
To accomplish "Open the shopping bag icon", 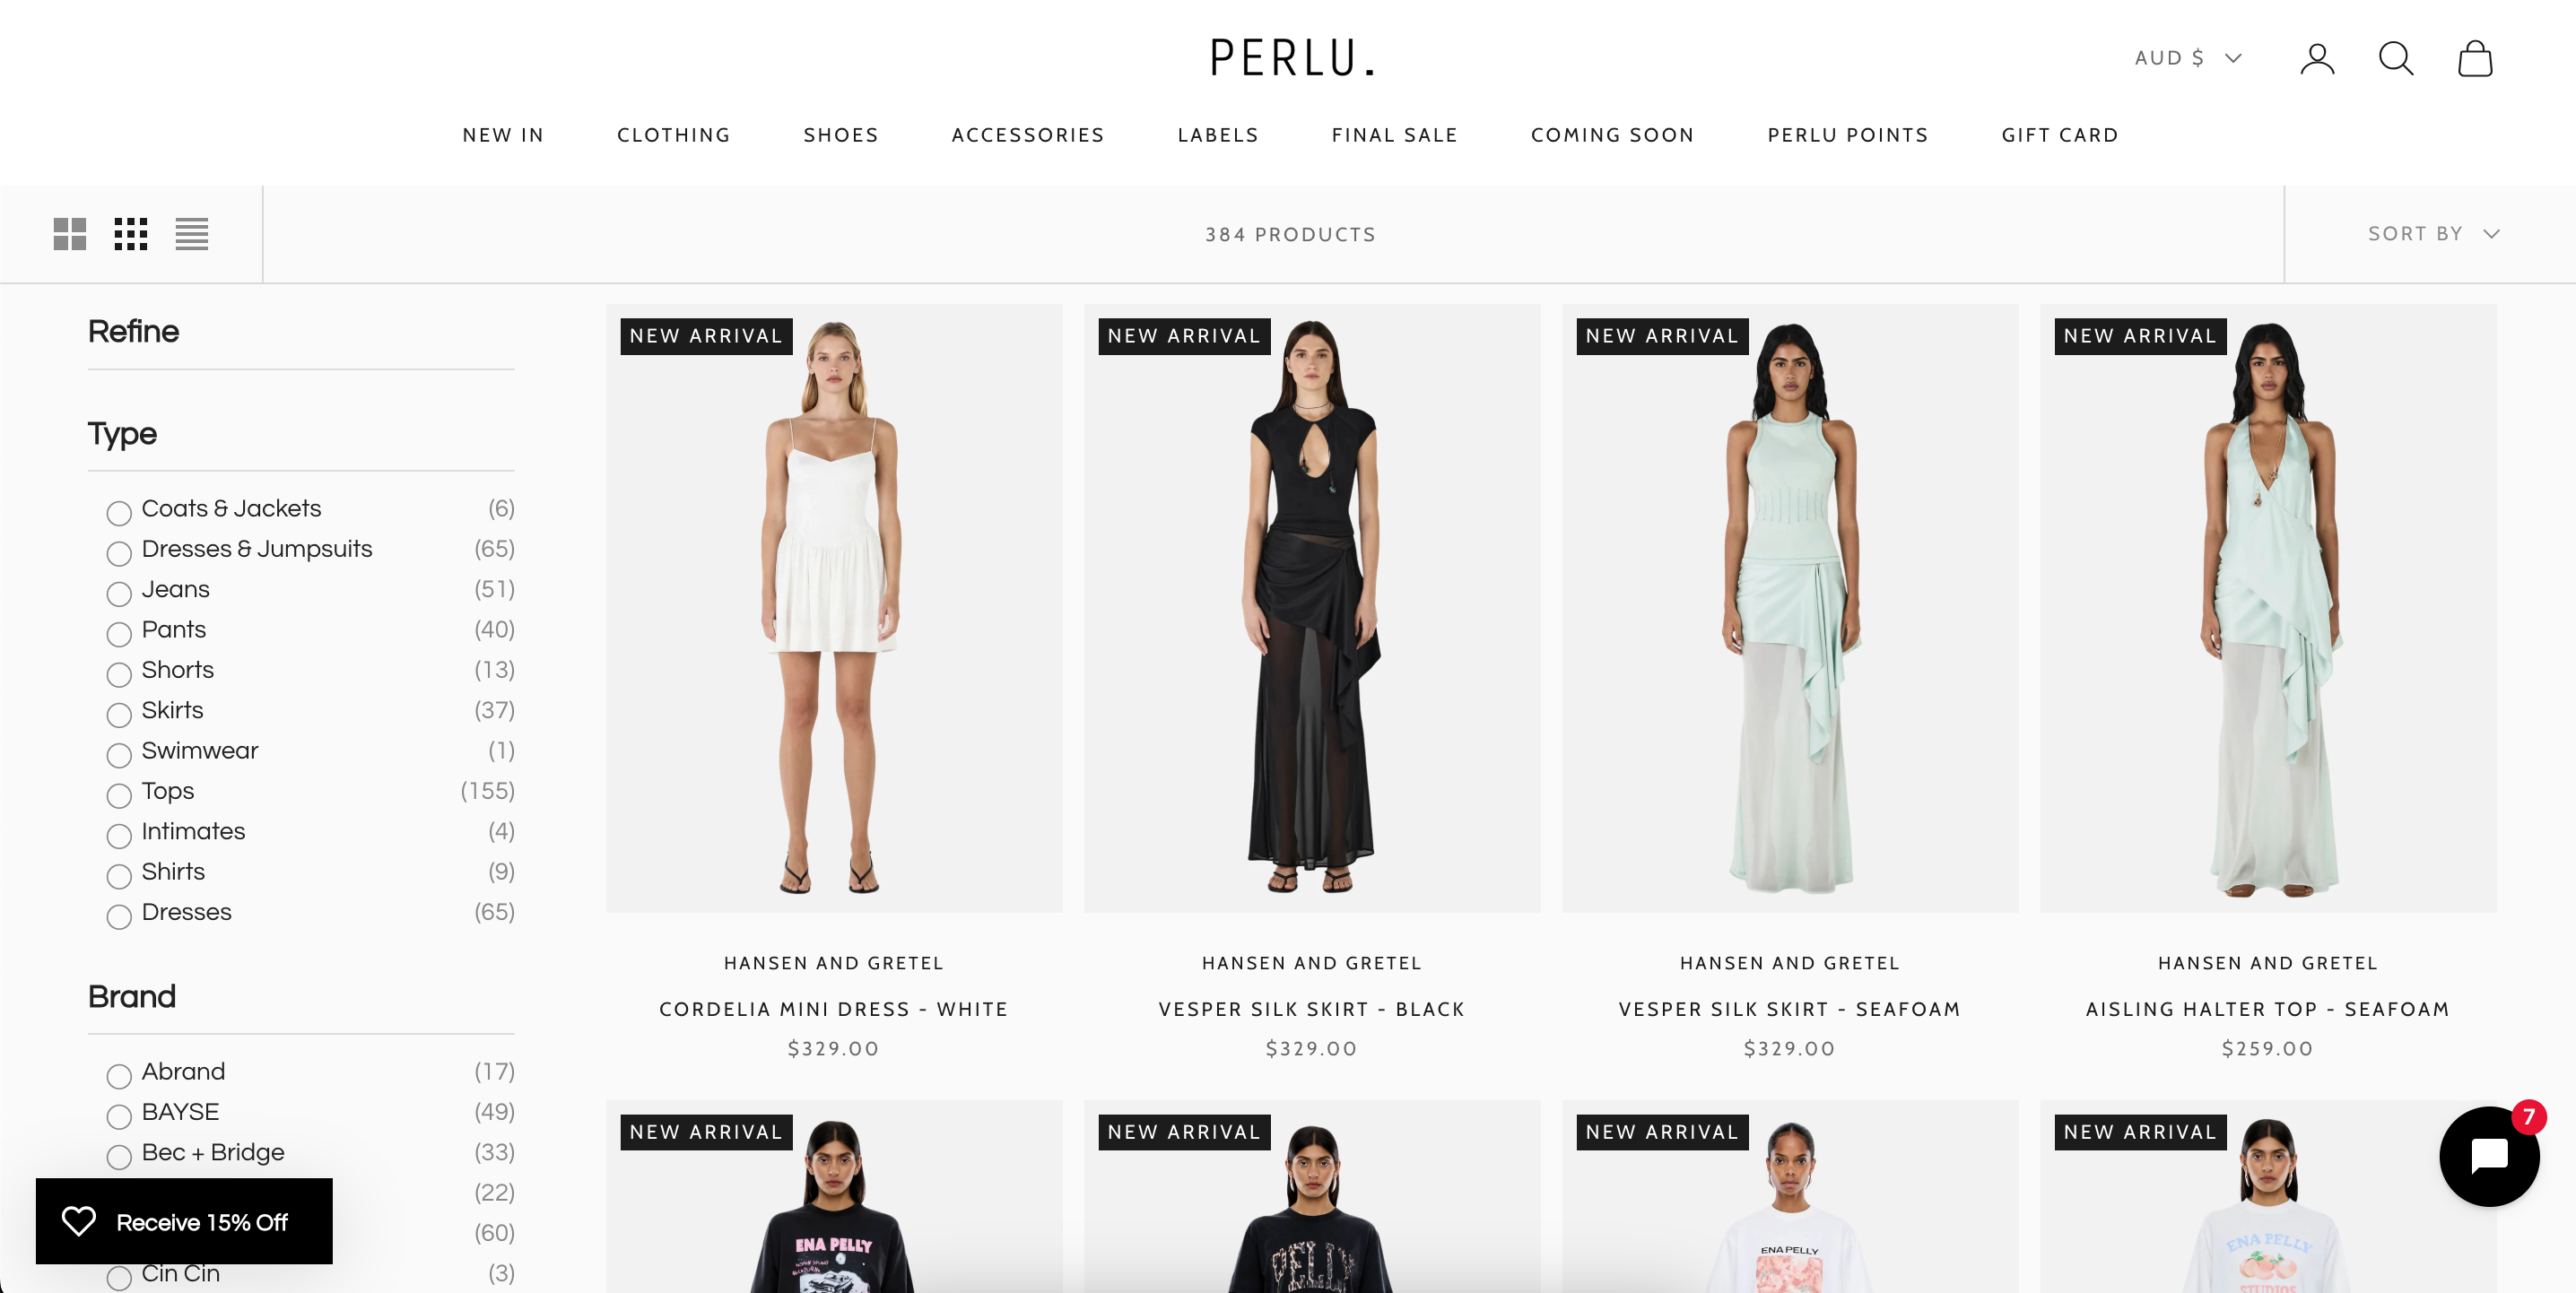I will pyautogui.click(x=2475, y=59).
